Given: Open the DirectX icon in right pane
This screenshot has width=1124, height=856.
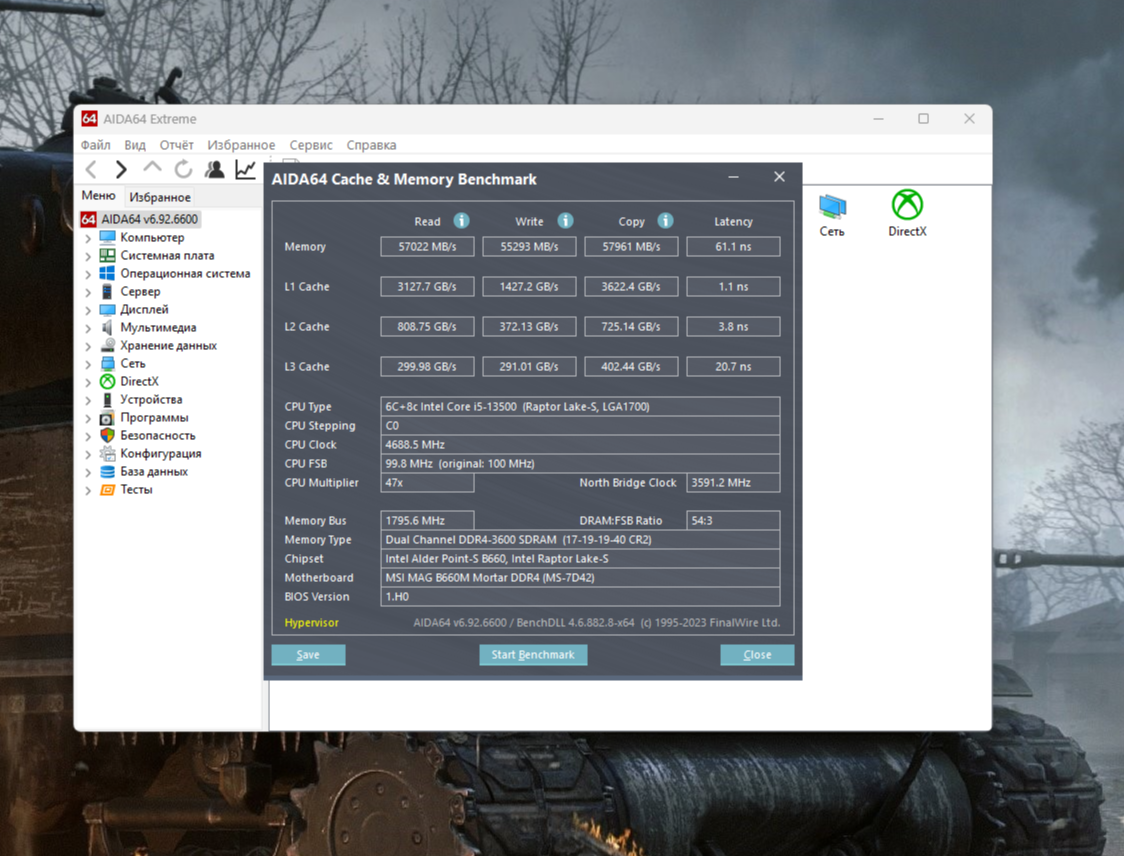Looking at the screenshot, I should [x=908, y=213].
